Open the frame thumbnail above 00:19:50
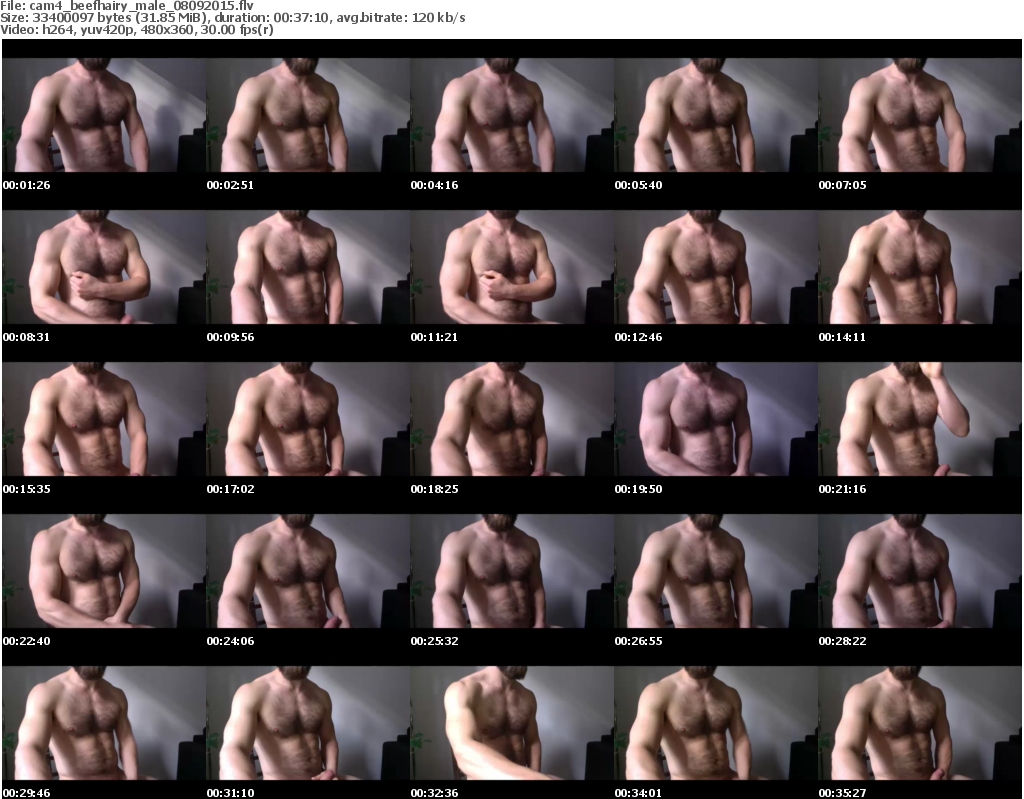Viewport: 1024px width, 799px height. click(716, 419)
